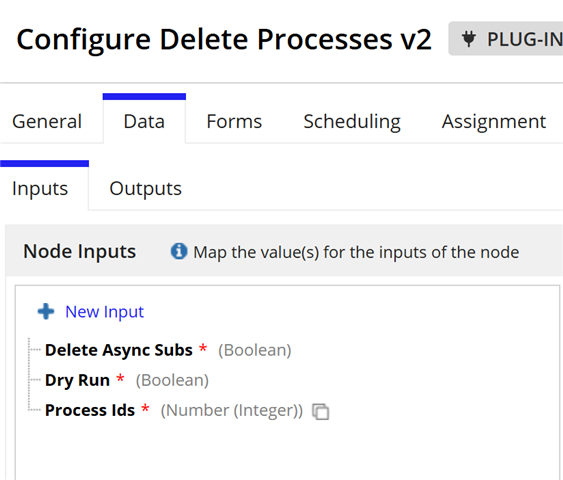Click the PLUG-IN badge label
Viewport: 563px width, 480px height.
click(524, 39)
